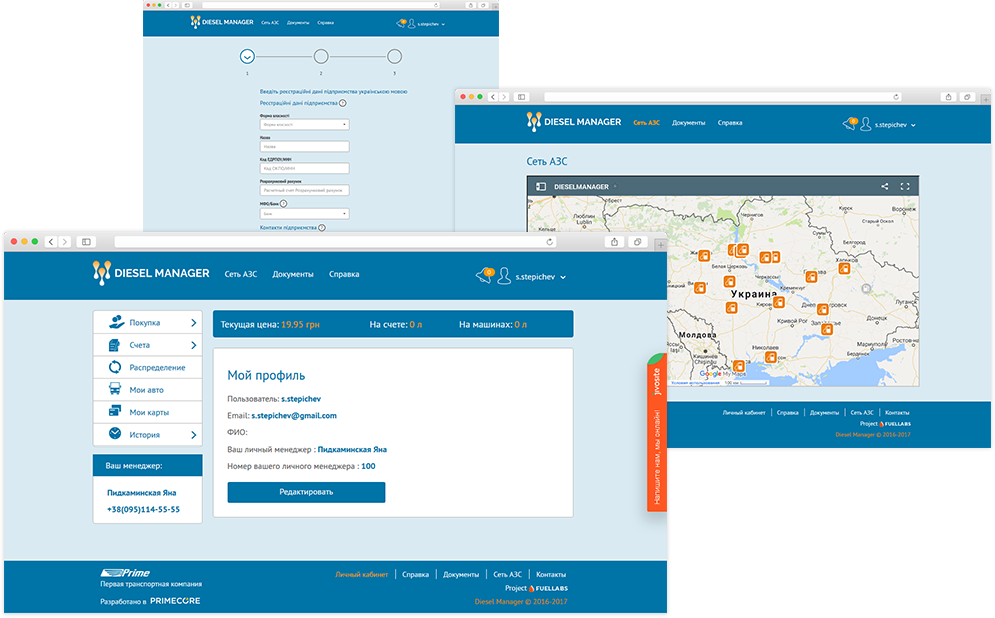This screenshot has width=995, height=618.
Task: Click Сеть АЗС link in front window footer
Action: point(508,574)
